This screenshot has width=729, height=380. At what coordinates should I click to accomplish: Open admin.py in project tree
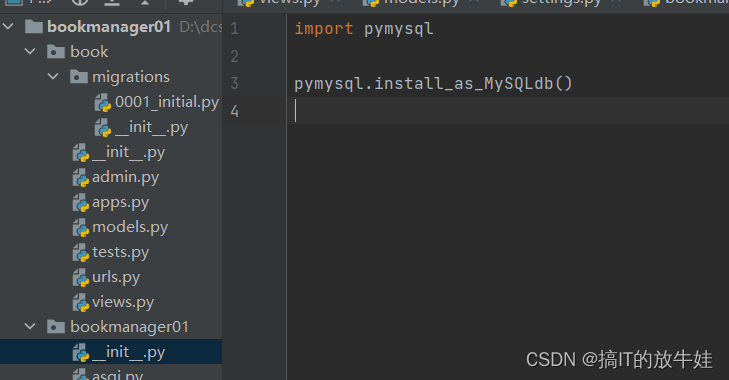[x=125, y=178]
